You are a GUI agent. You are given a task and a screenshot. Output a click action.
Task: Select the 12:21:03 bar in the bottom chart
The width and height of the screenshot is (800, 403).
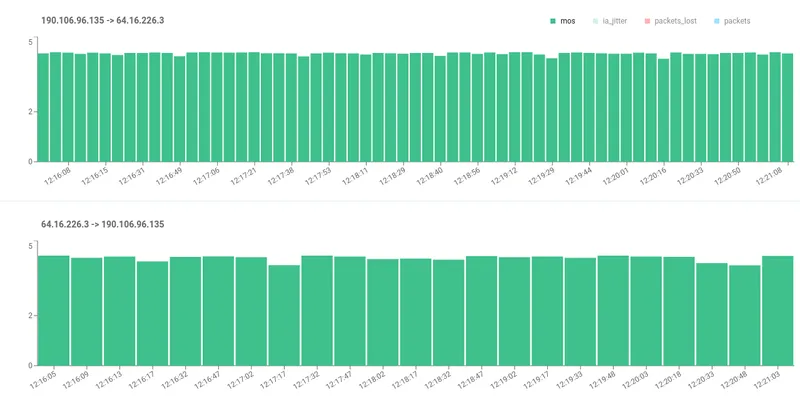pos(777,310)
